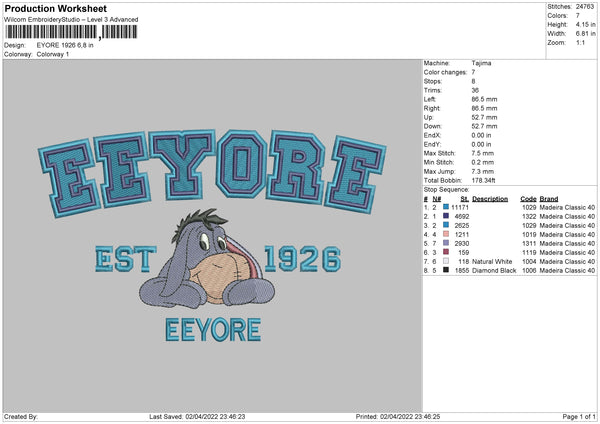The image size is (600, 424).
Task: Click the 'Production Worksheet' heading
Action: point(55,8)
